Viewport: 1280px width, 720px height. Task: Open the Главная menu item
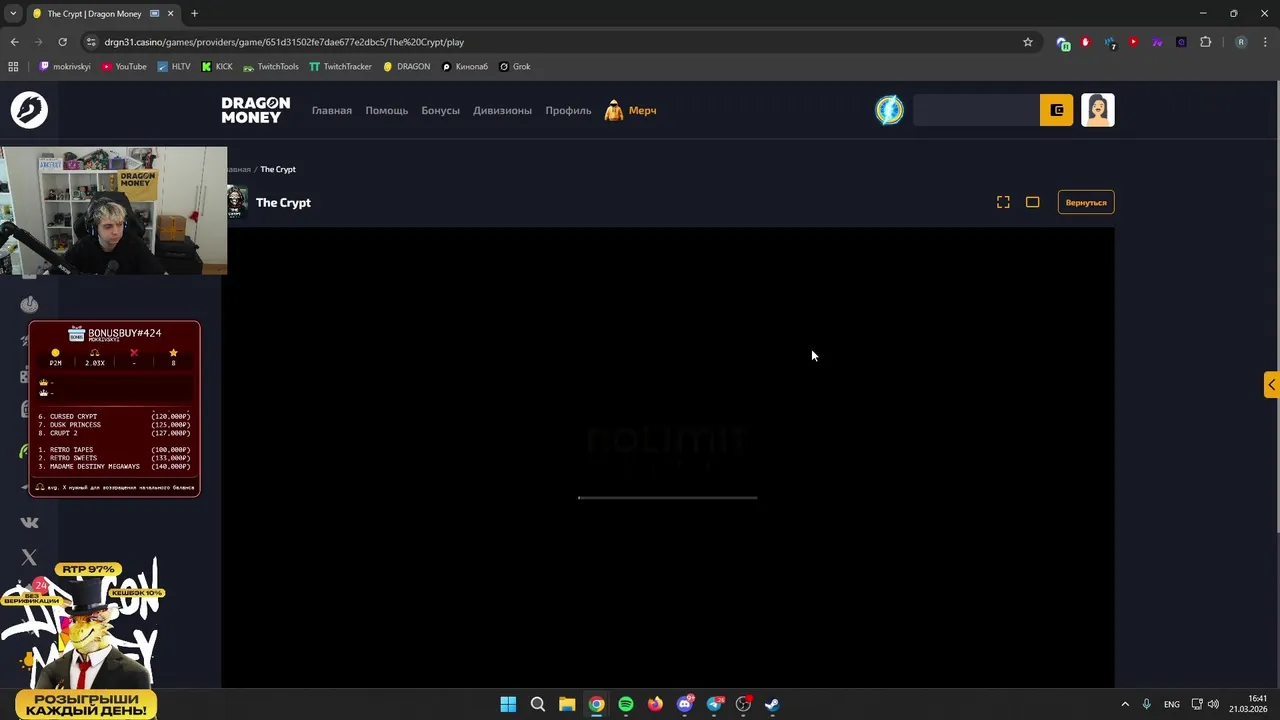(x=332, y=110)
